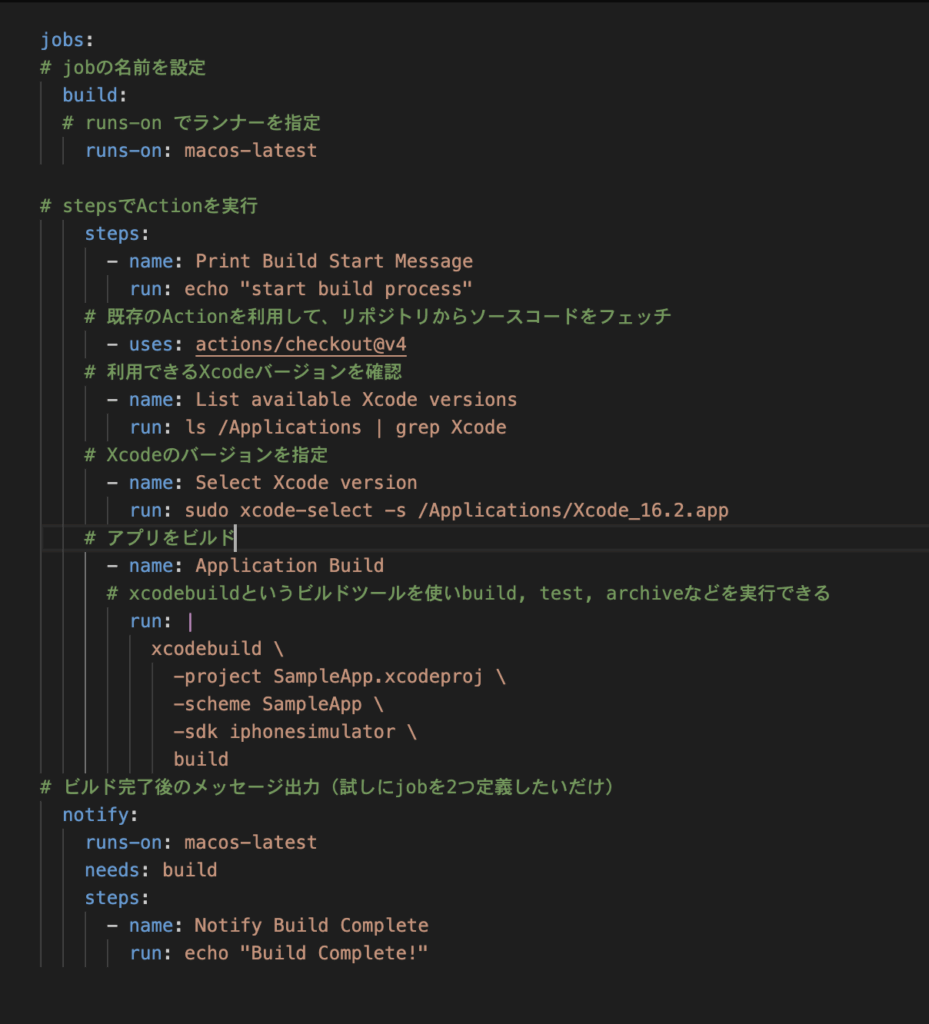Click the "List available Xcode versions" step name
Viewport: 929px width, 1024px height.
(x=355, y=399)
